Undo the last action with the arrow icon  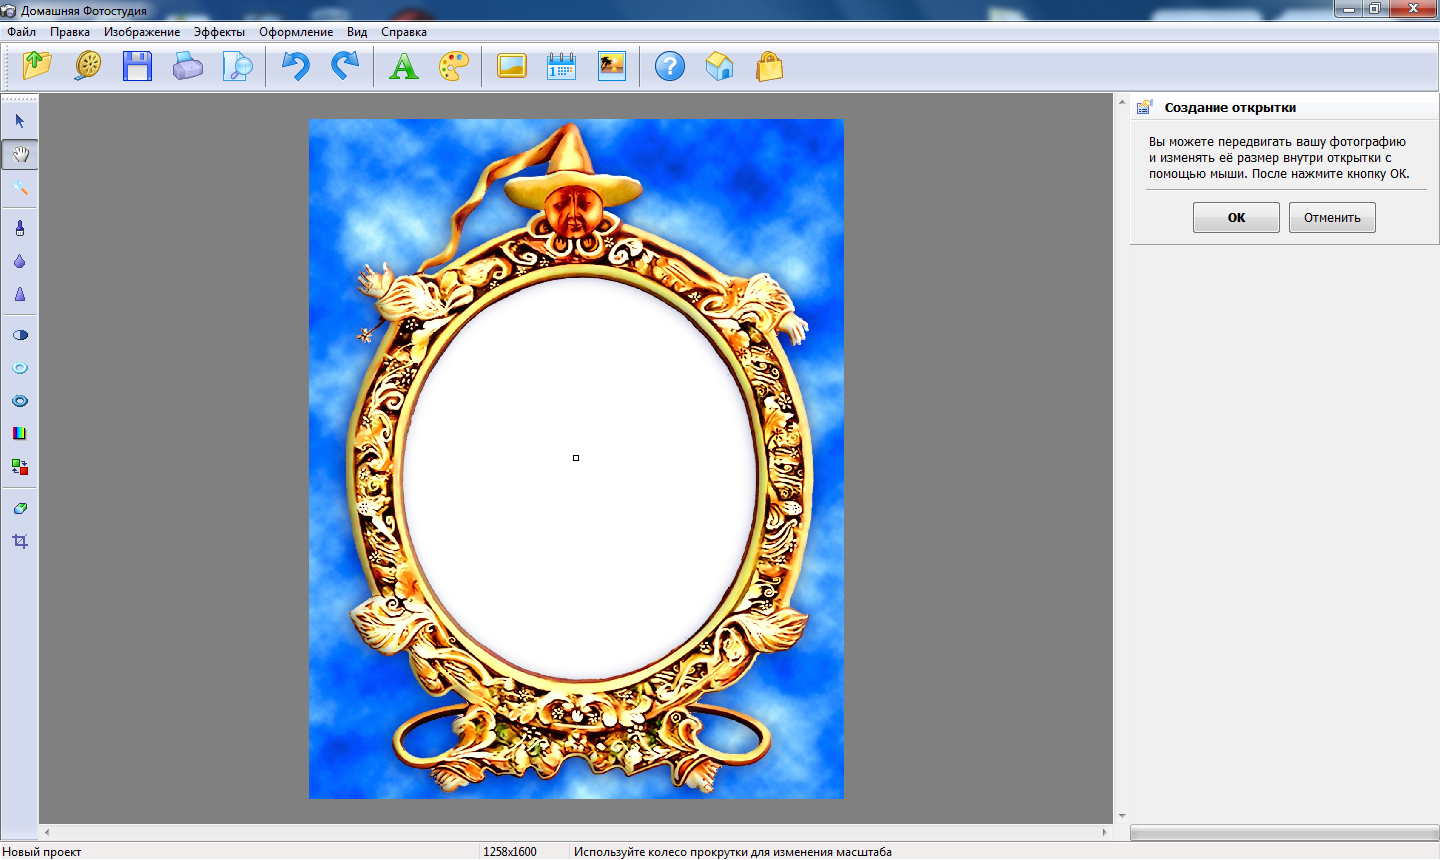[295, 67]
